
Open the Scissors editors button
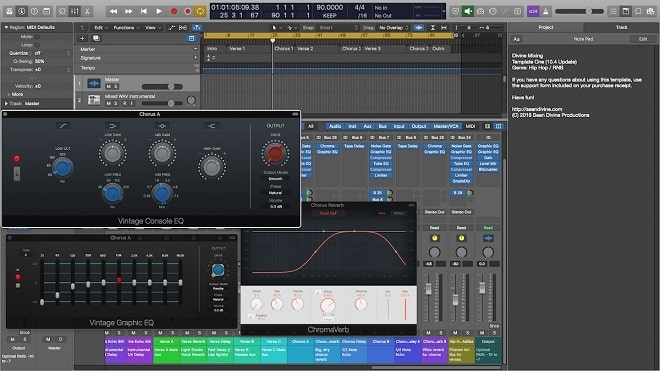click(x=87, y=11)
